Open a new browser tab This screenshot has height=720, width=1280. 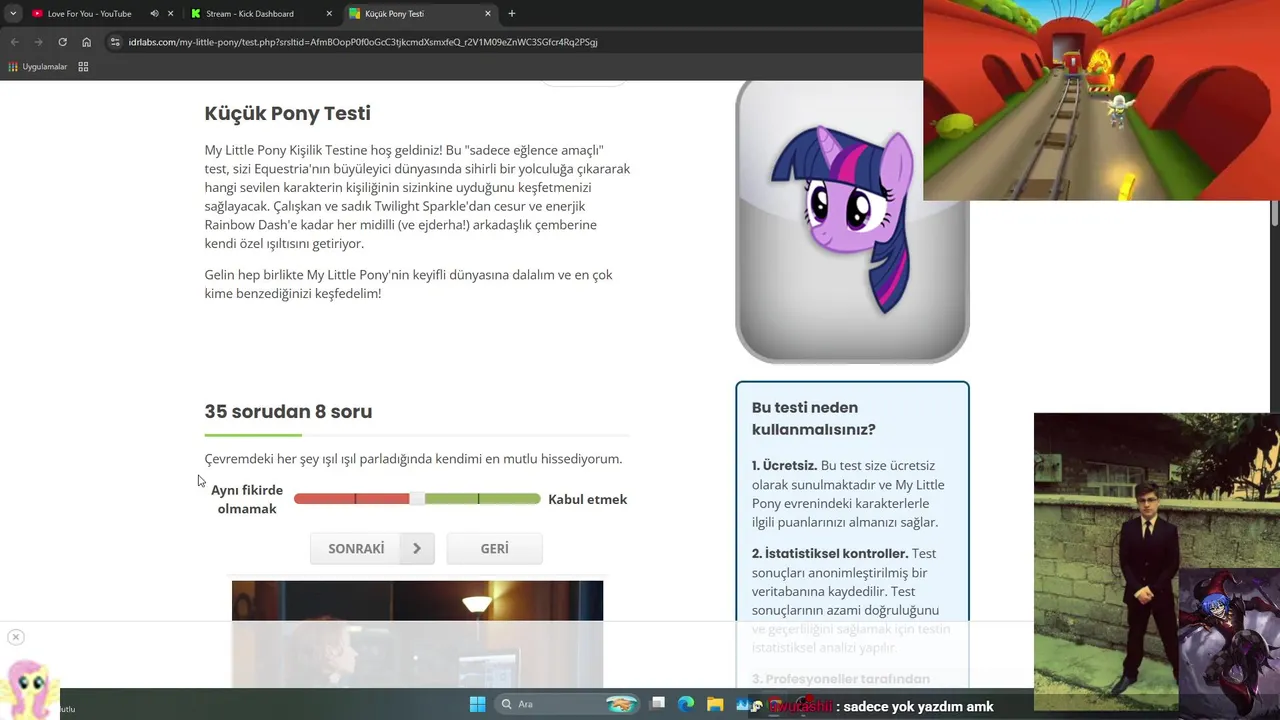pyautogui.click(x=512, y=14)
